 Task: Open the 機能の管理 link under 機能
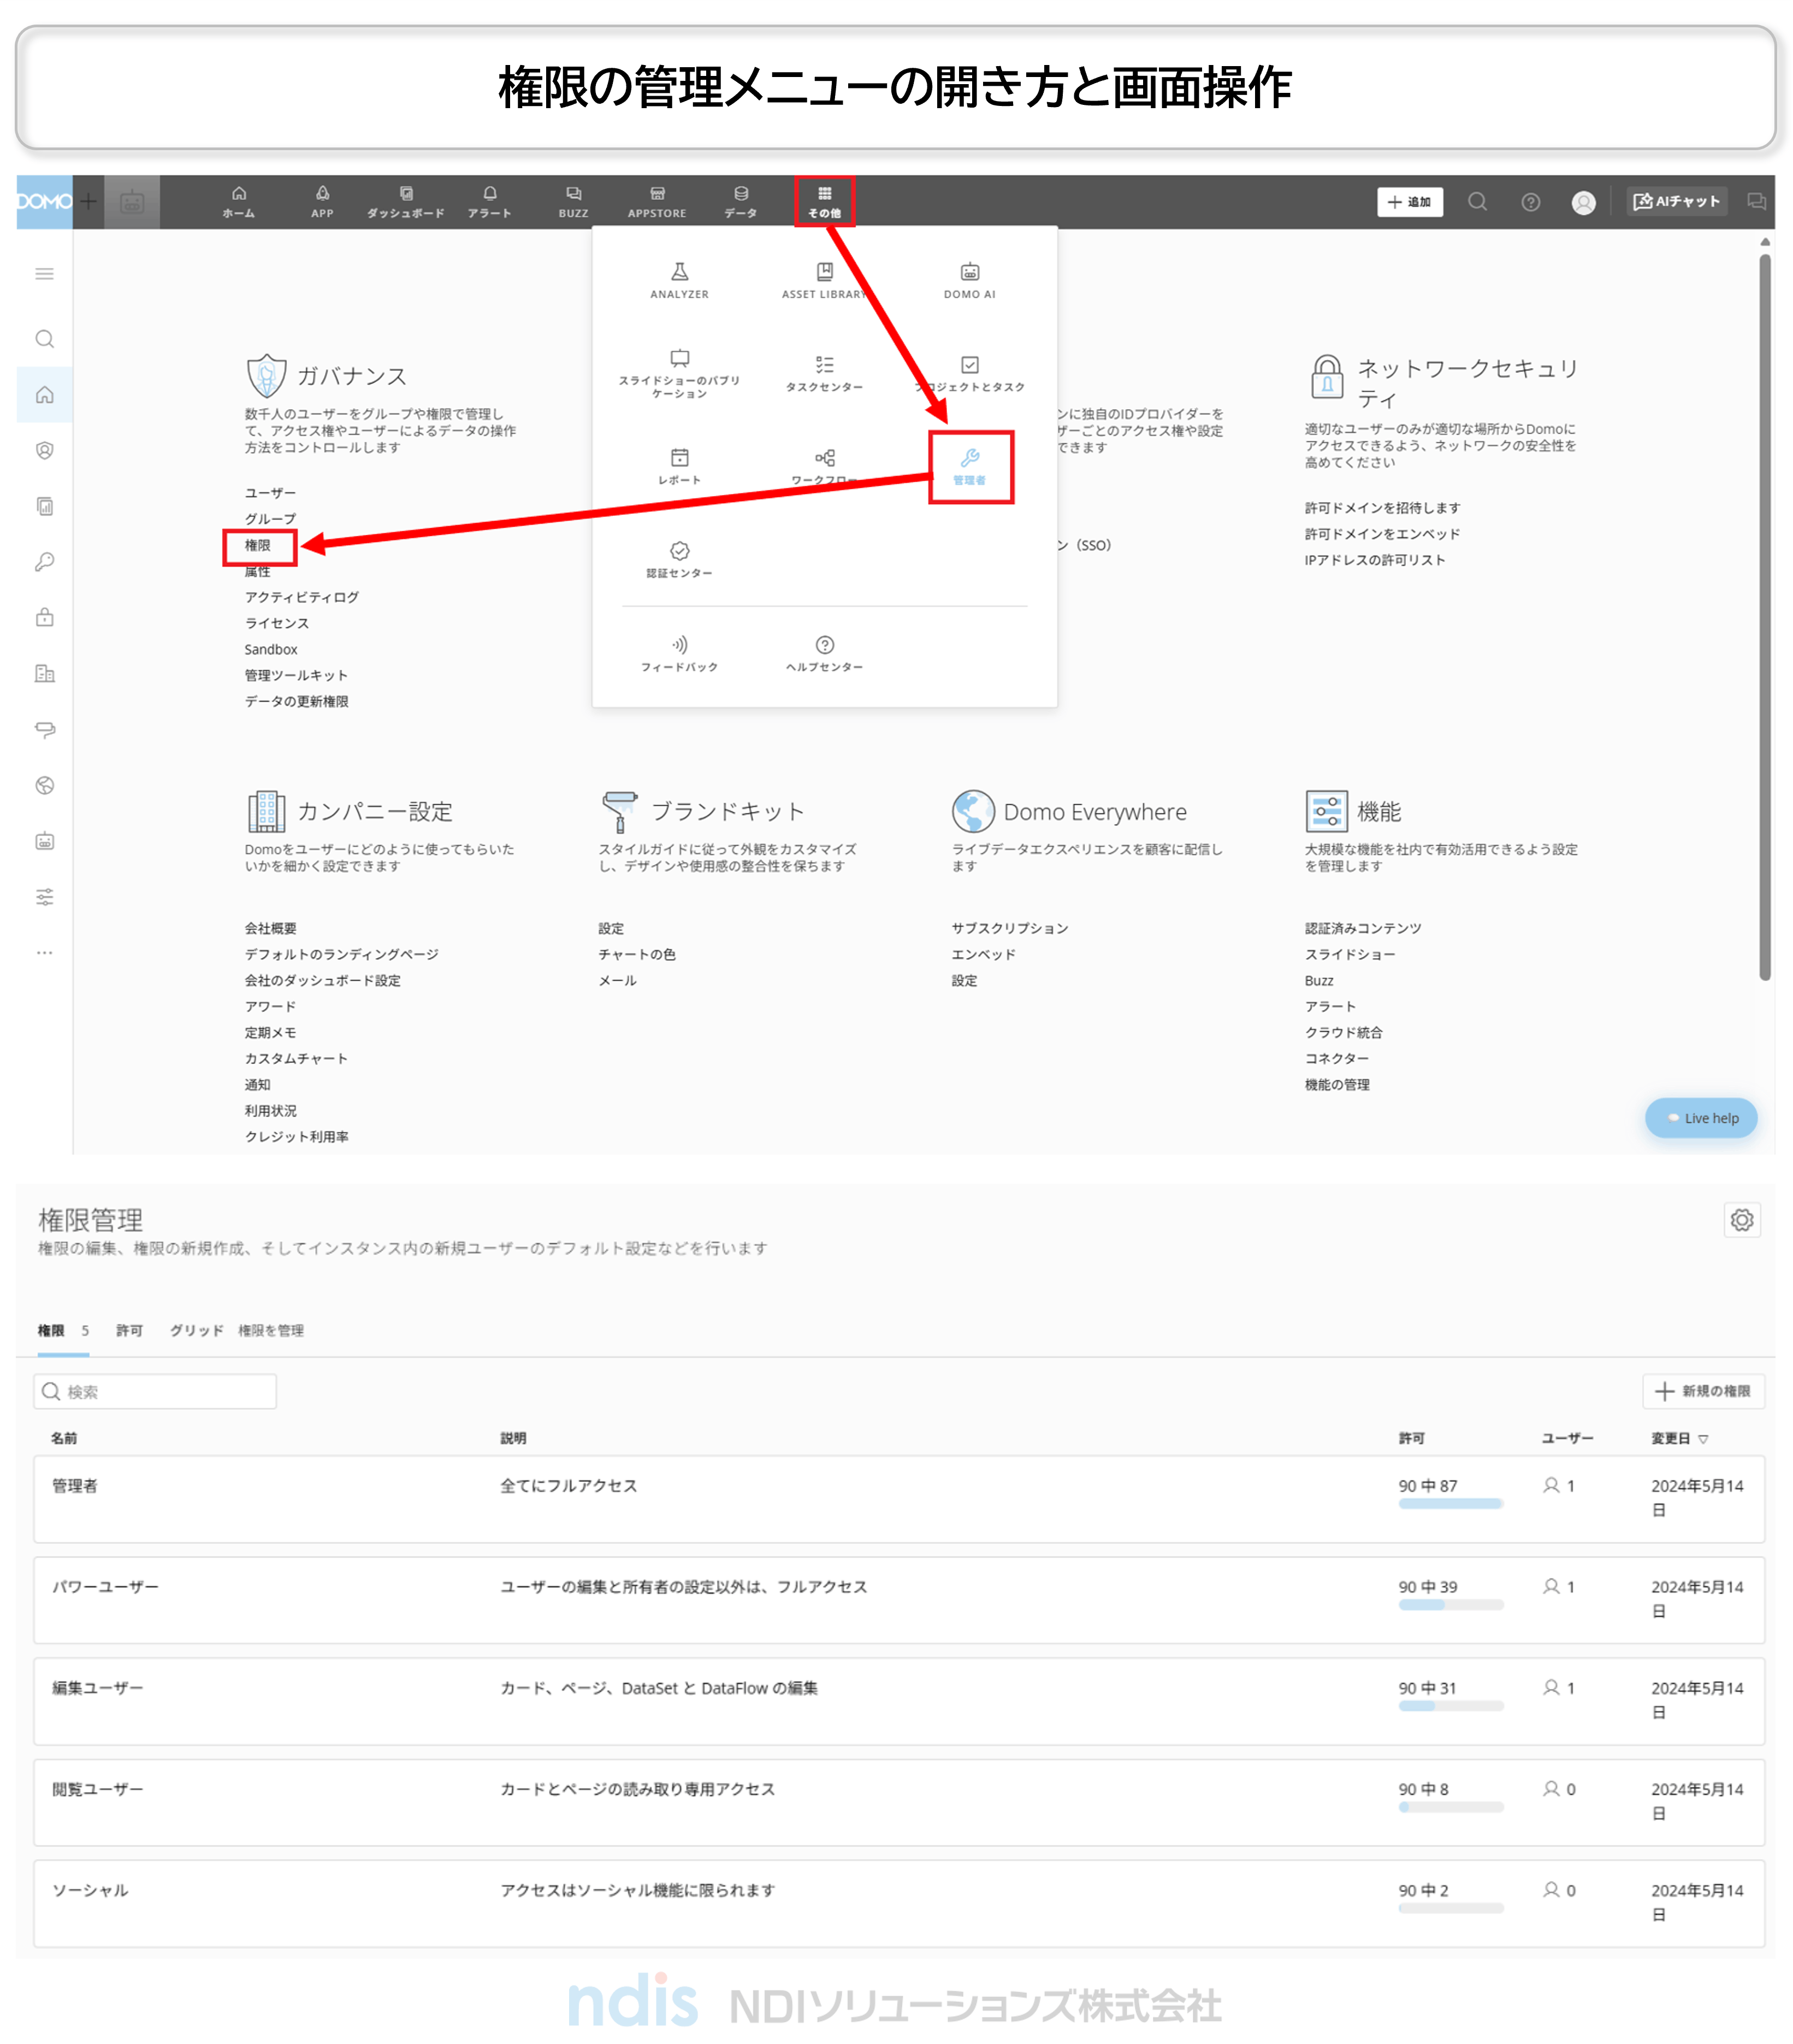pos(1336,1084)
